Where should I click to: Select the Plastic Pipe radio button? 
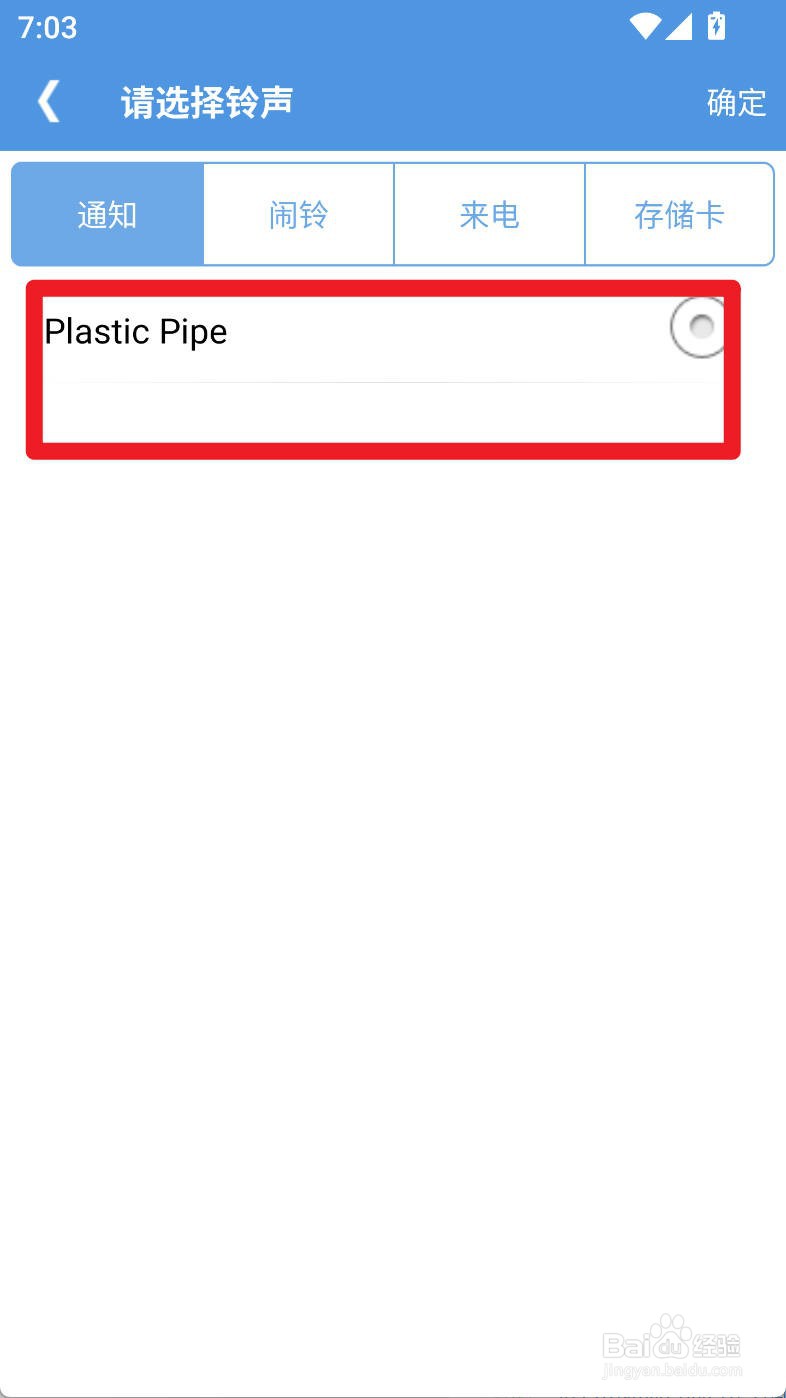pyautogui.click(x=698, y=327)
